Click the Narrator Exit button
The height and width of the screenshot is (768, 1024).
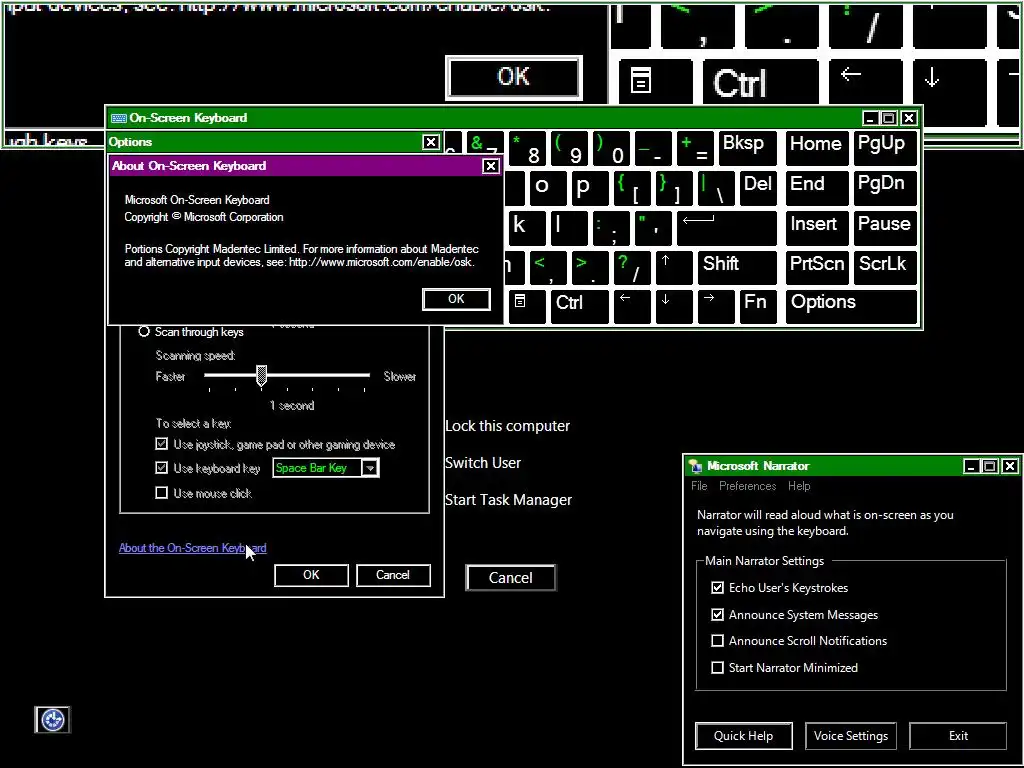(958, 736)
